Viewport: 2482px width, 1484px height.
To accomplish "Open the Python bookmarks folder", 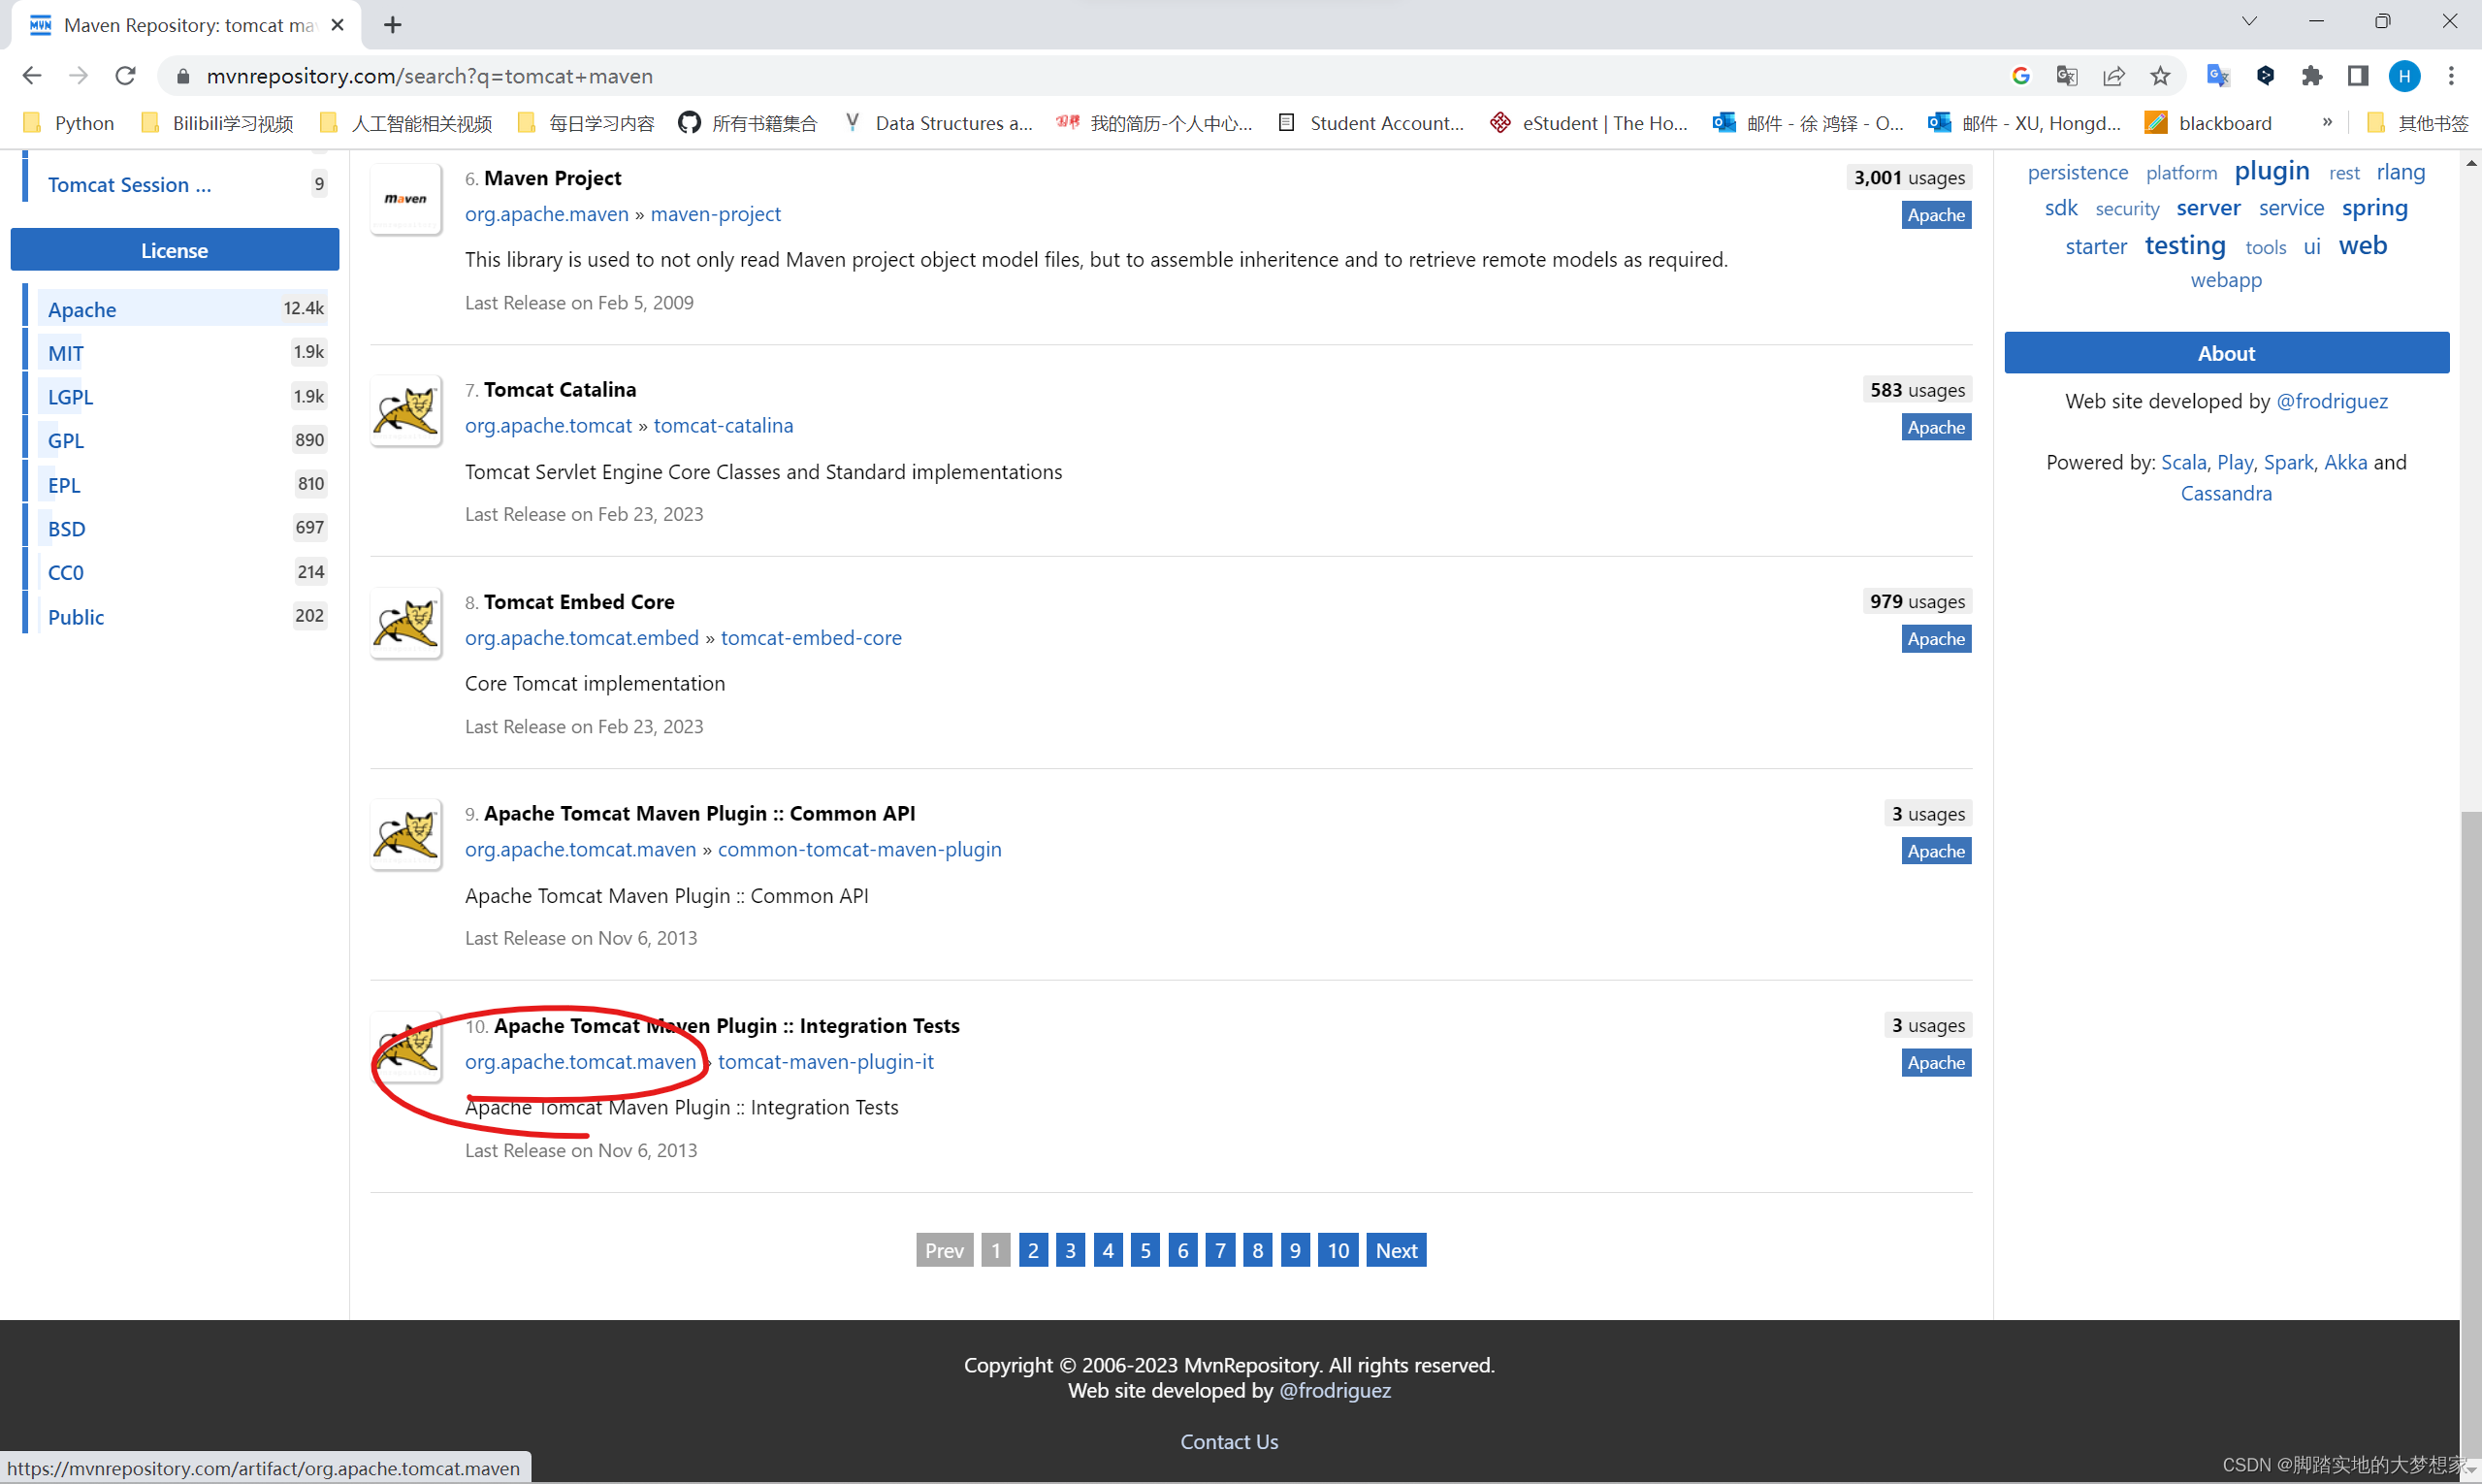I will [69, 123].
